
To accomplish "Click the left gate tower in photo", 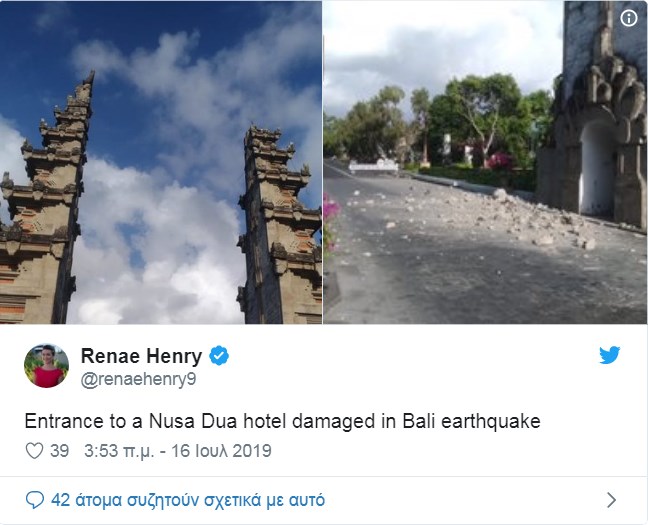I will tap(45, 198).
